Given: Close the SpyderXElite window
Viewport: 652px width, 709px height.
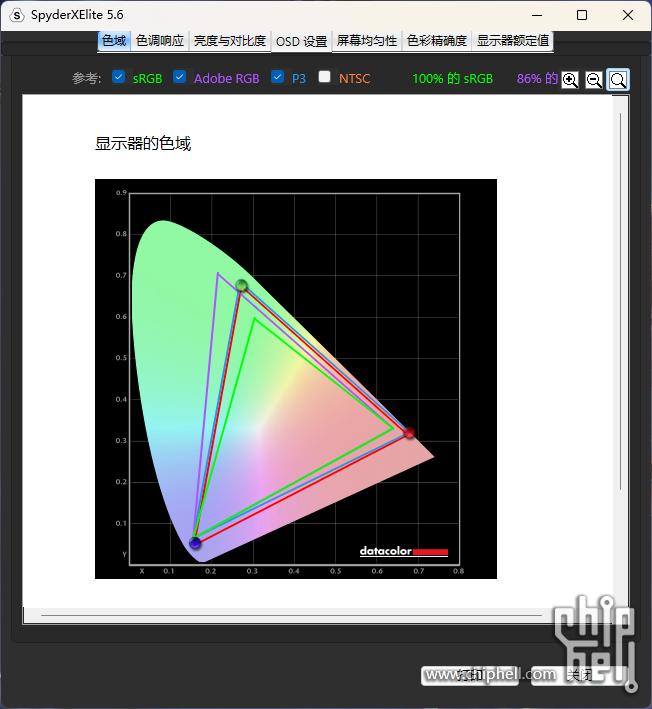Looking at the screenshot, I should [628, 15].
